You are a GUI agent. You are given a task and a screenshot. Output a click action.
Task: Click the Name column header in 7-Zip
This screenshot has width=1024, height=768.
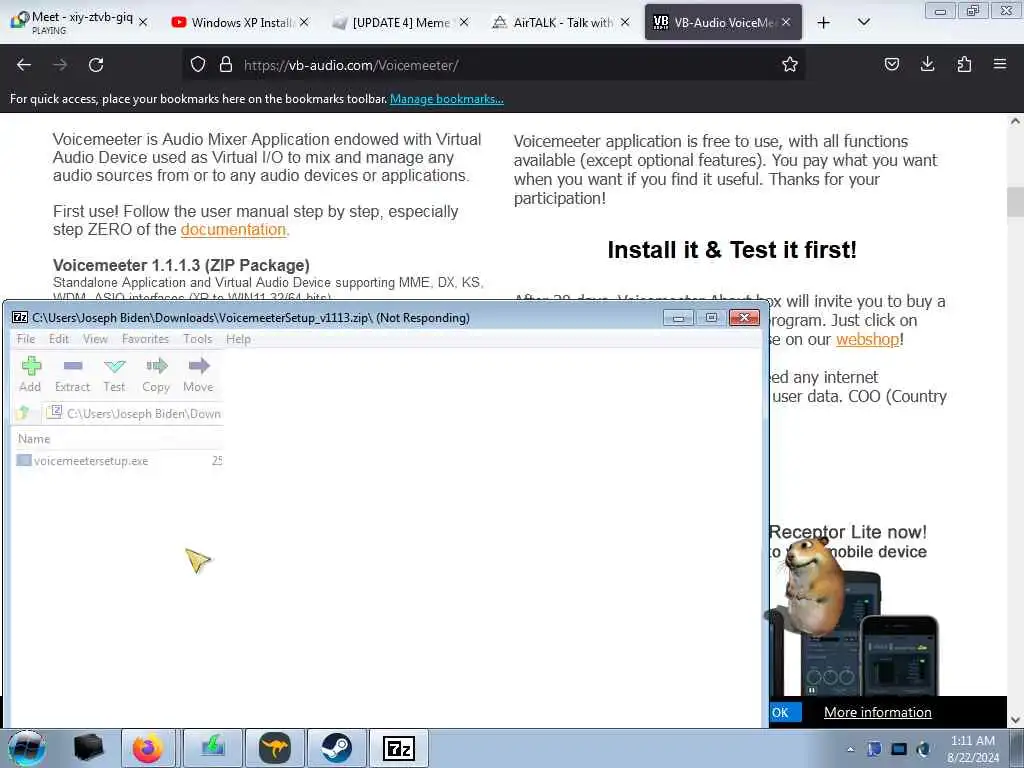(x=34, y=439)
